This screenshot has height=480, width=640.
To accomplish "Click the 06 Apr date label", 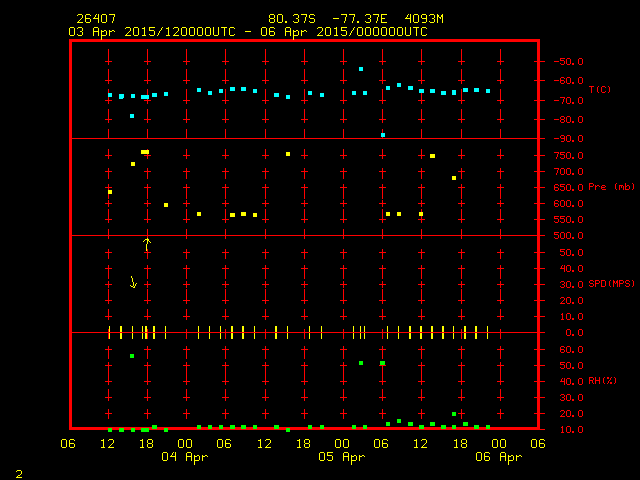I will coord(498,457).
